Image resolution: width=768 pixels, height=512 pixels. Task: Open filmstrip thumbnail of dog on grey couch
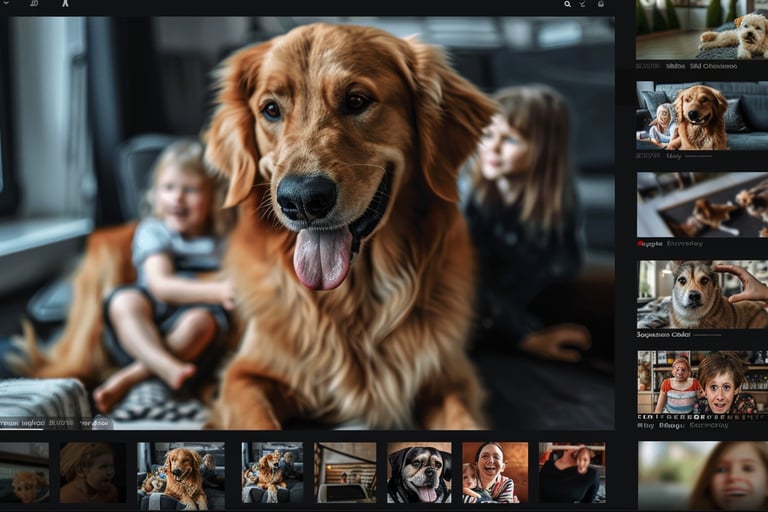pos(272,472)
